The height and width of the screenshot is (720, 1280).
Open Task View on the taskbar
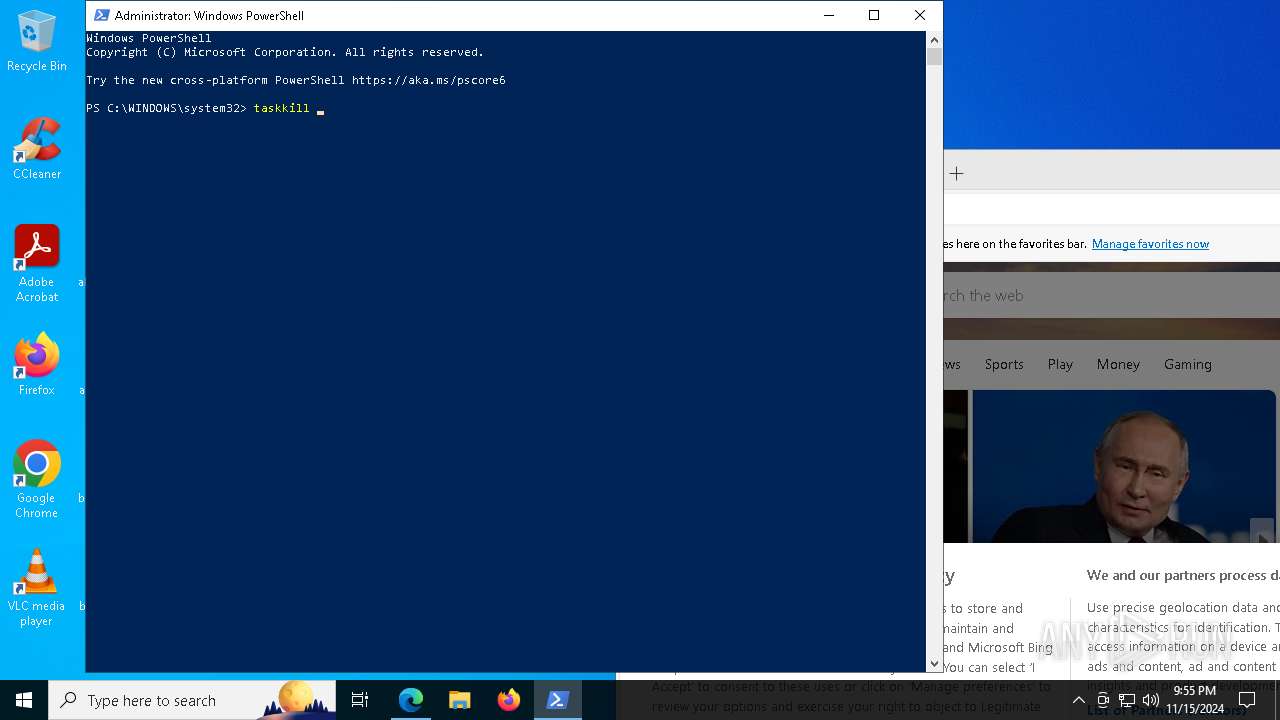[x=360, y=700]
